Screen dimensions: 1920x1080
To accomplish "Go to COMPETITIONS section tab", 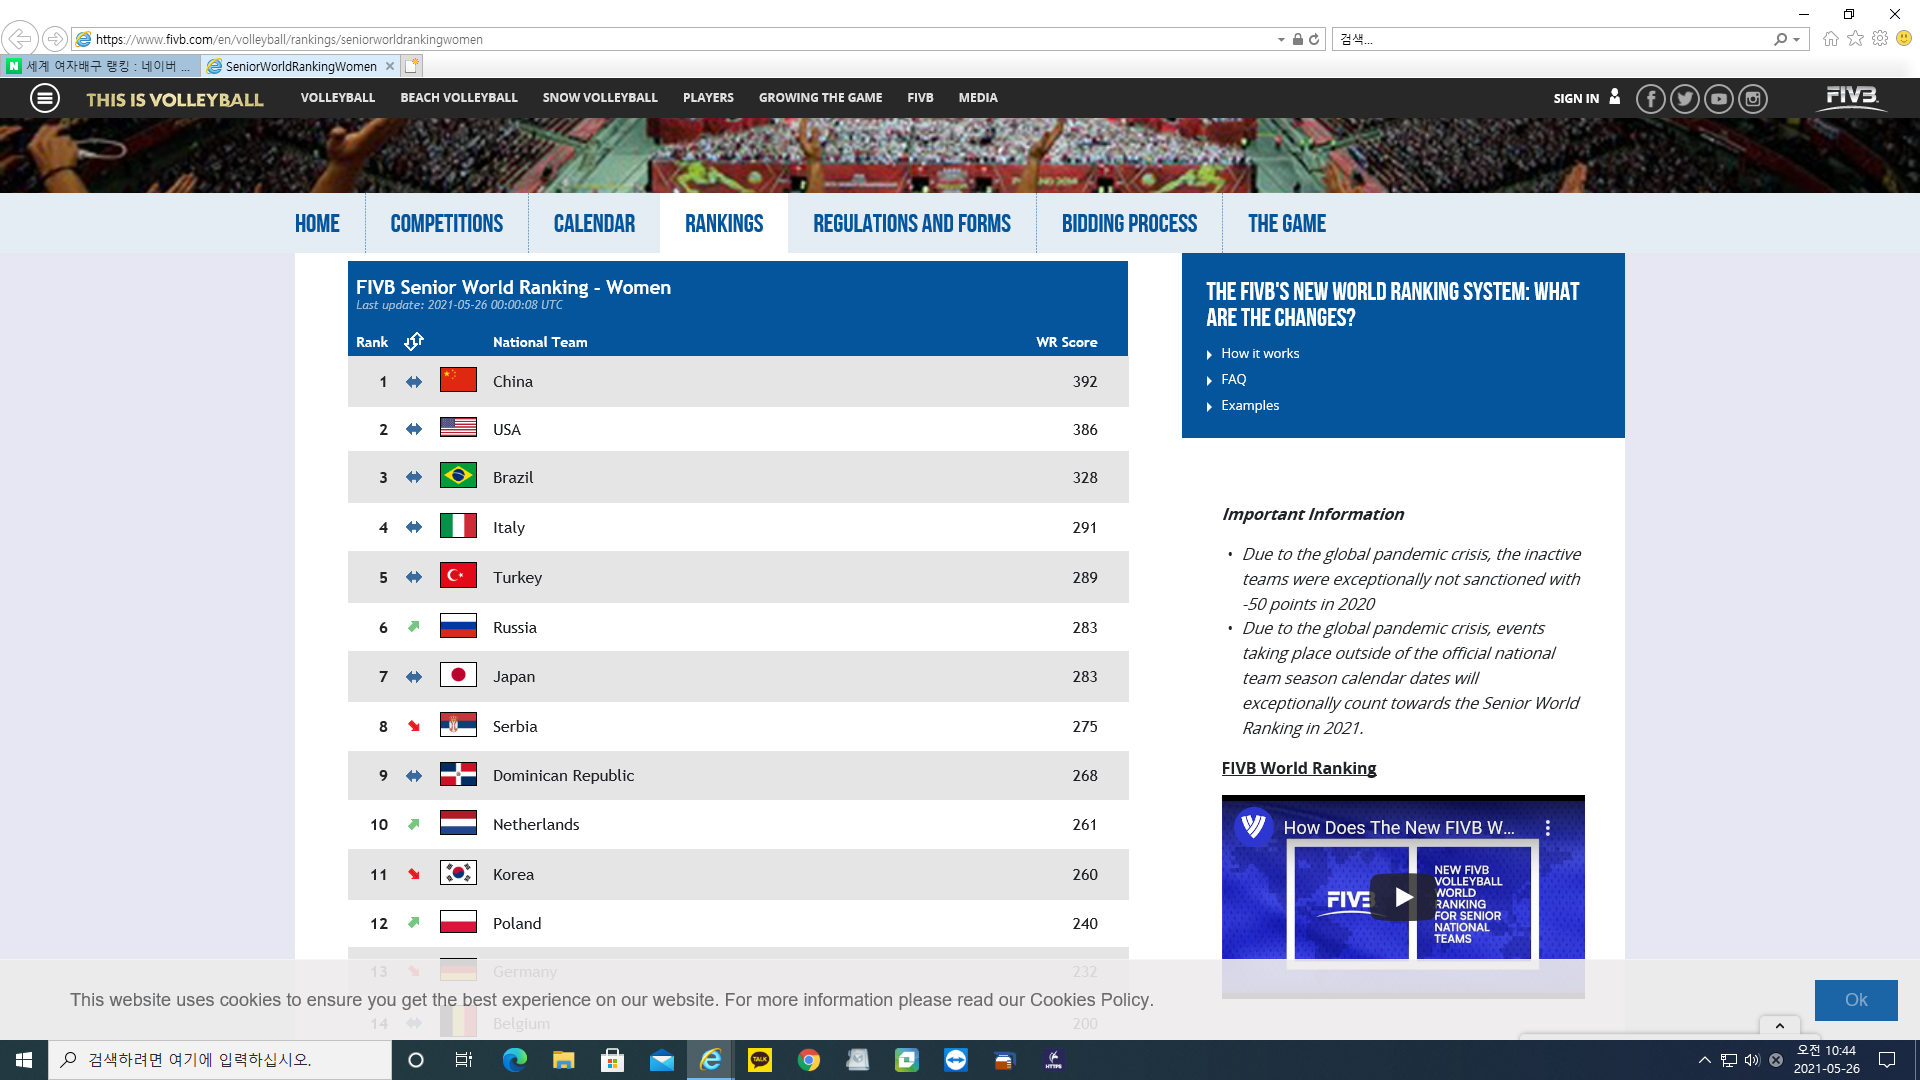I will (x=447, y=223).
